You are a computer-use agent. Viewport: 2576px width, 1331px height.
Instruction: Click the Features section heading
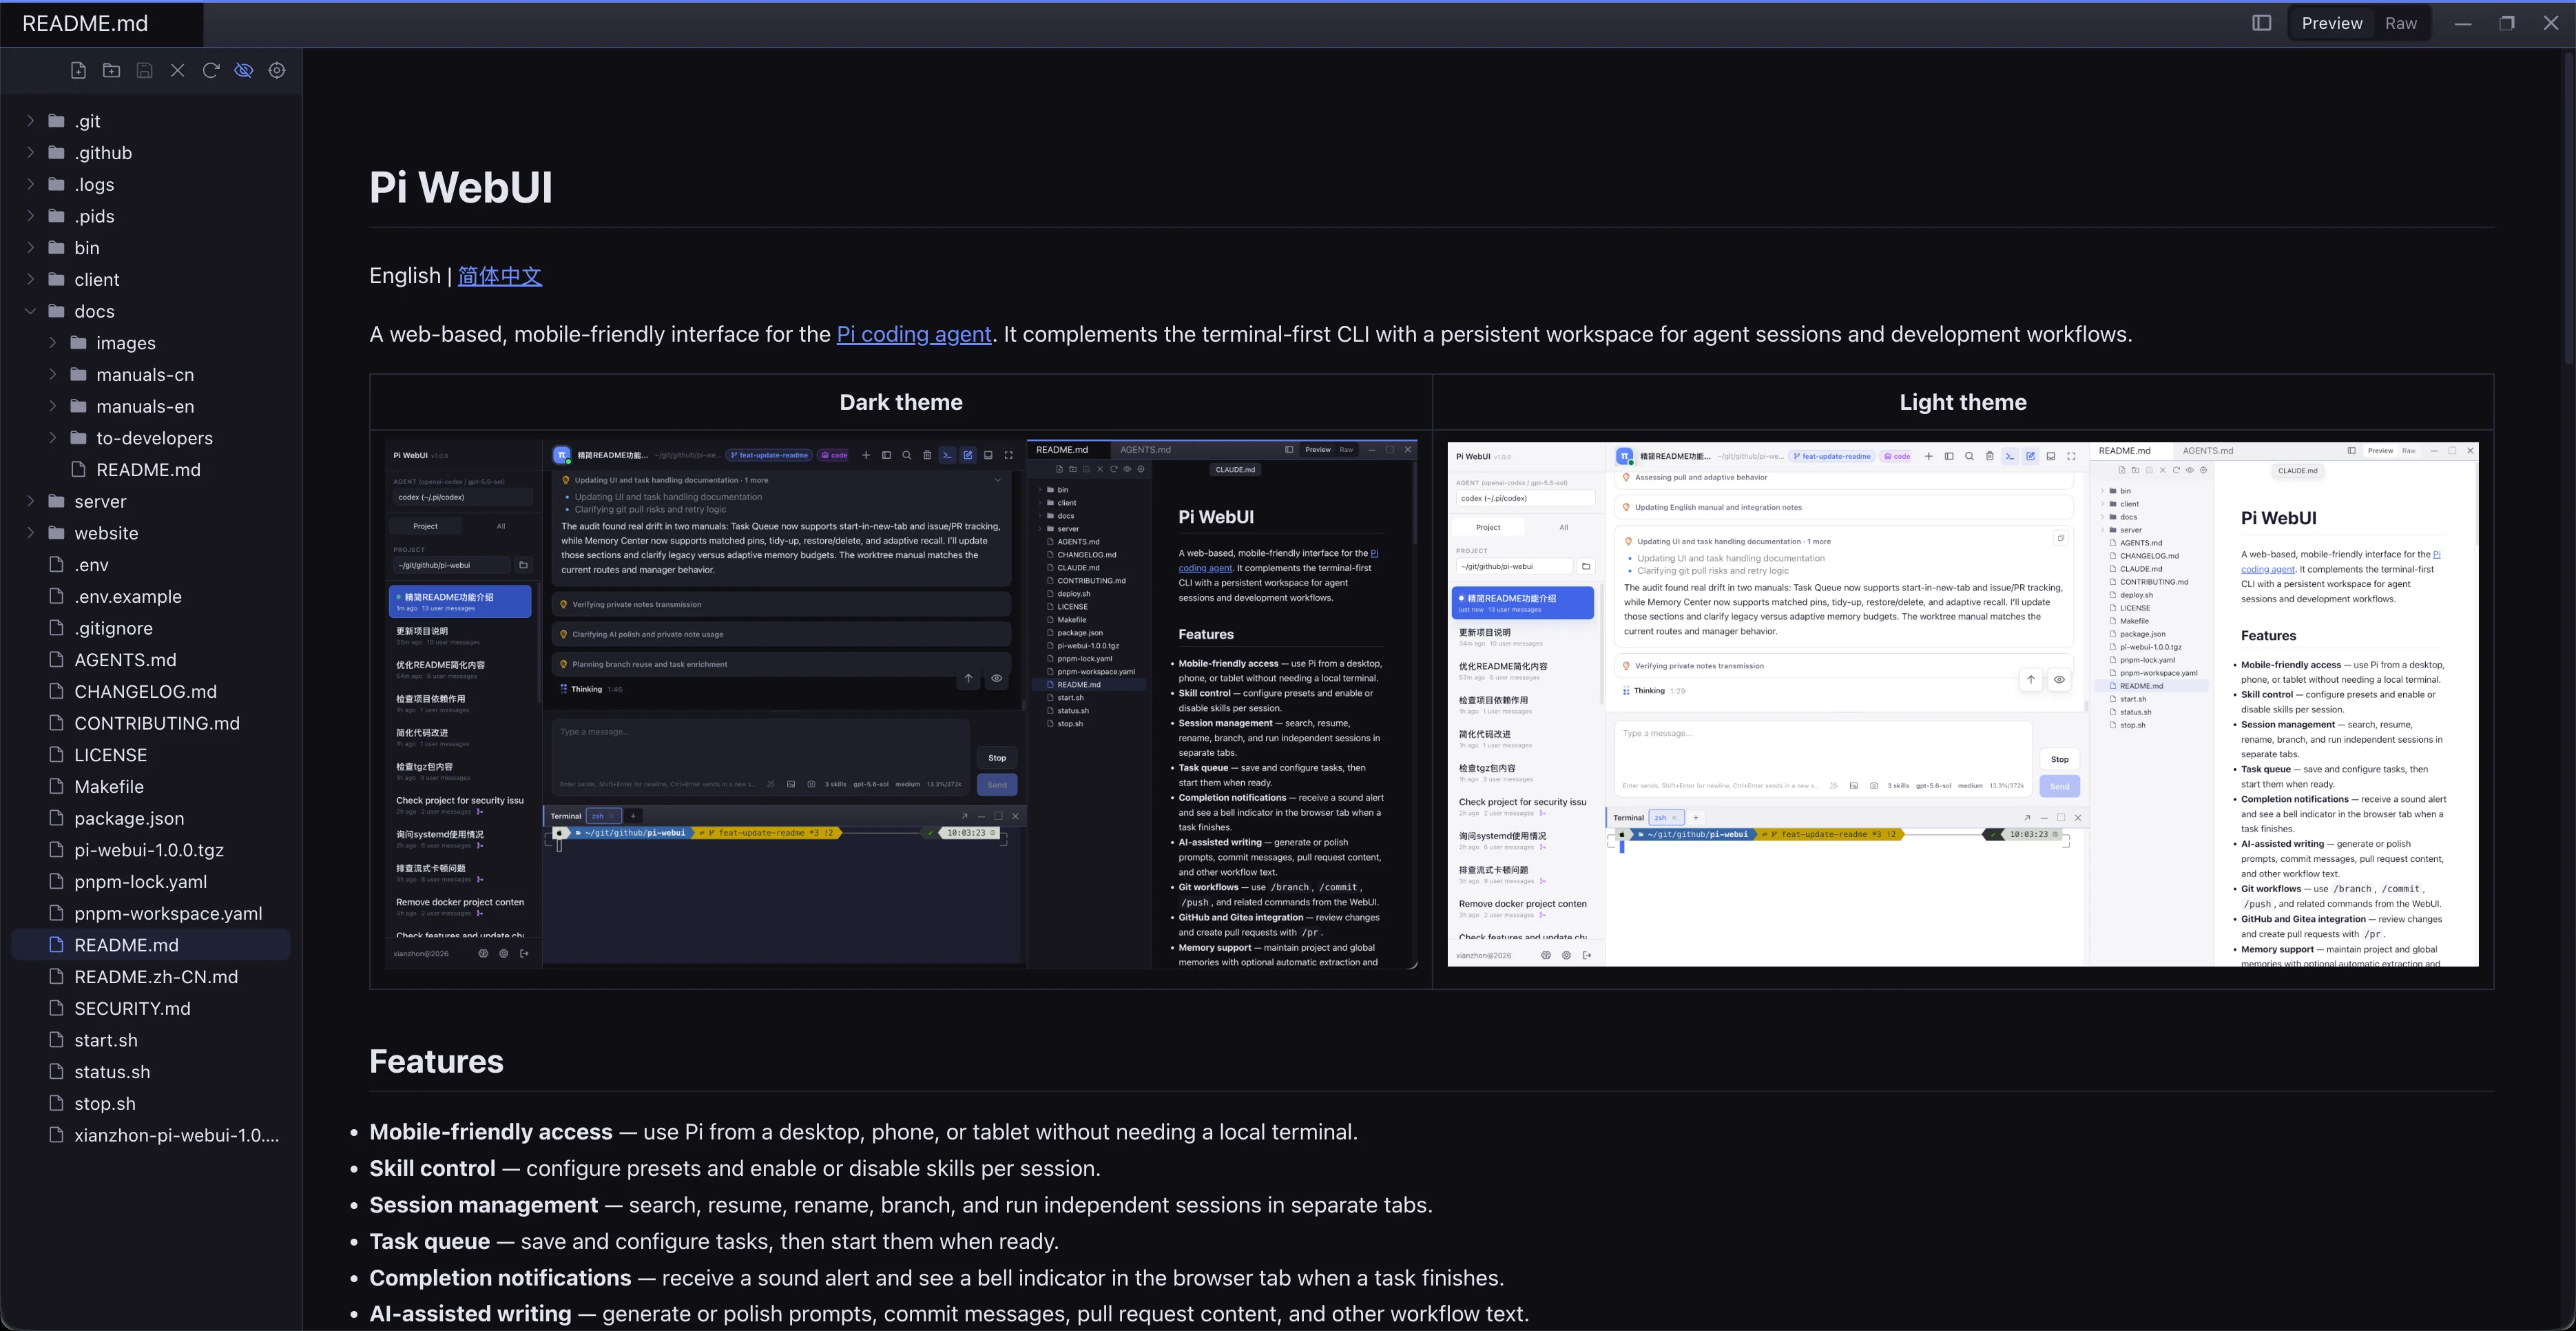click(436, 1061)
